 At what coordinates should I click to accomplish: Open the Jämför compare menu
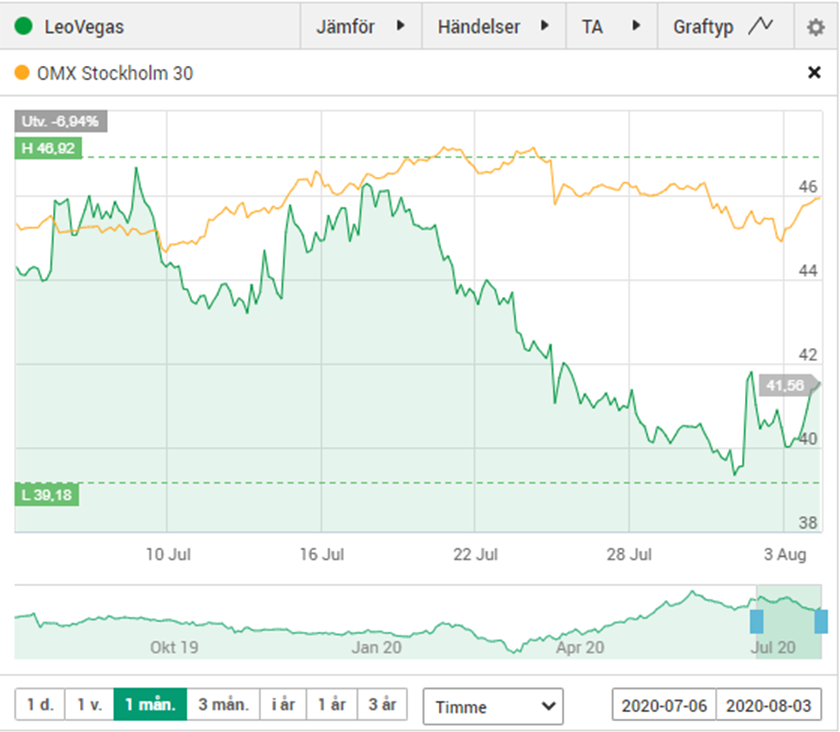point(361,26)
